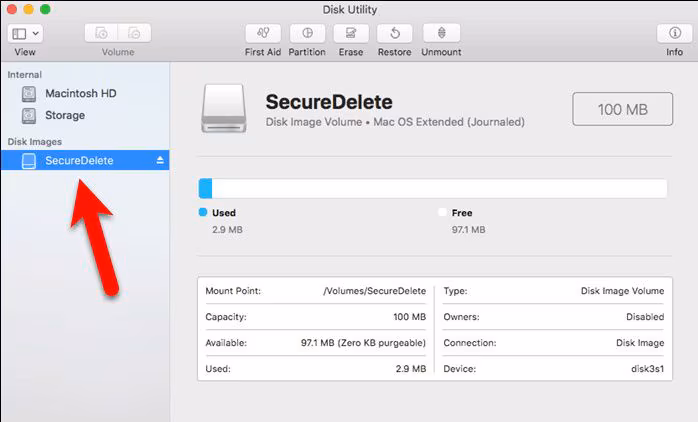Run First Aid on the volume
This screenshot has width=698, height=422.
tap(262, 33)
